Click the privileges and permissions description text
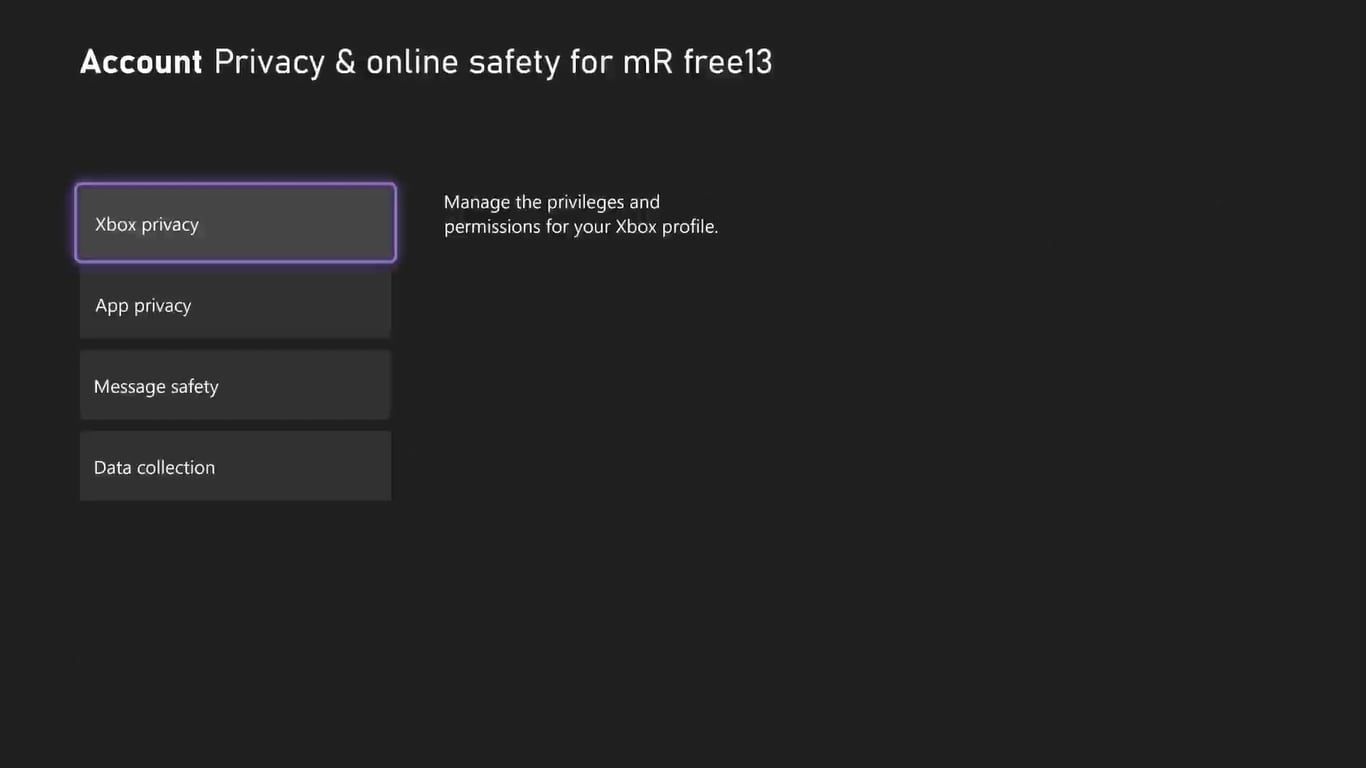The width and height of the screenshot is (1366, 768). 581,213
